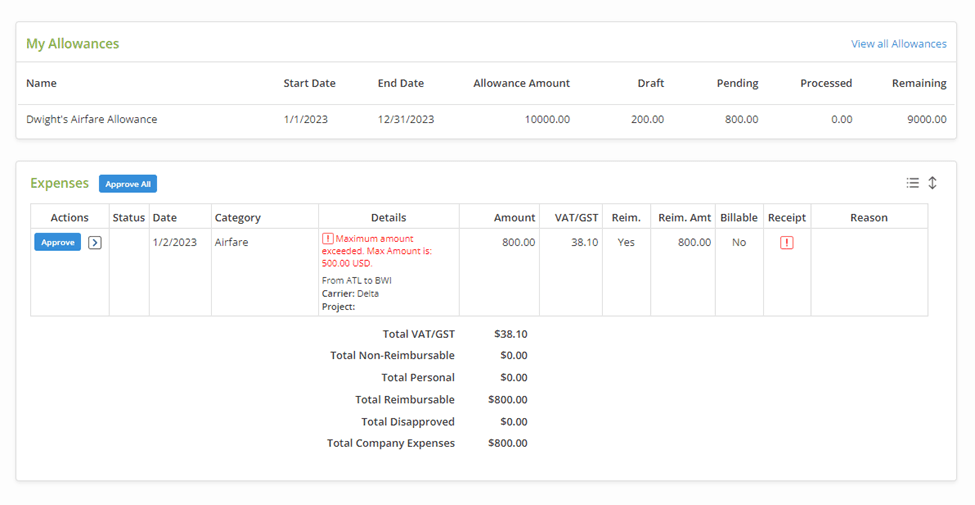Screen dimensions: 975x505
Task: Sort expenses by the Date column header
Action: coord(164,217)
